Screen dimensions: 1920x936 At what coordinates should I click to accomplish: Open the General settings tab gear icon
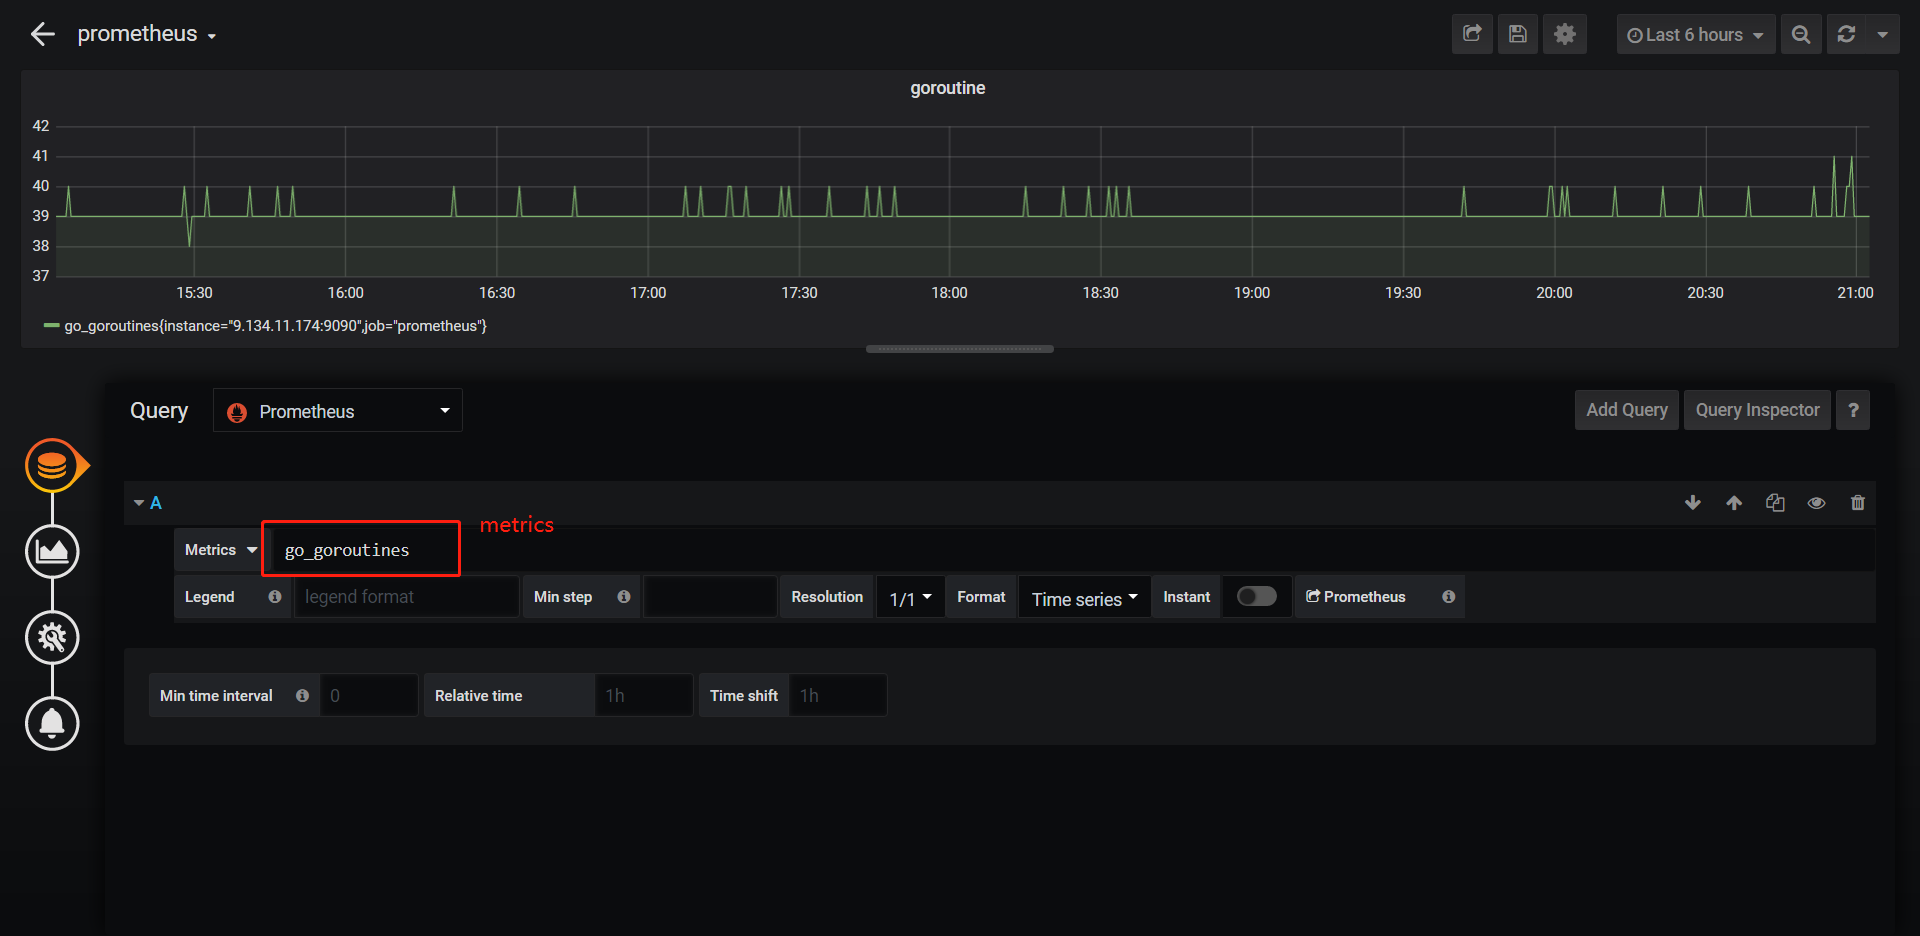pos(52,637)
